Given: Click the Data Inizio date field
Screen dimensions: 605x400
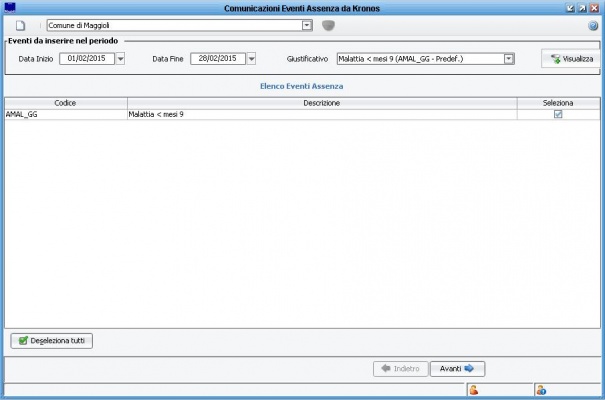Looking at the screenshot, I should point(87,59).
